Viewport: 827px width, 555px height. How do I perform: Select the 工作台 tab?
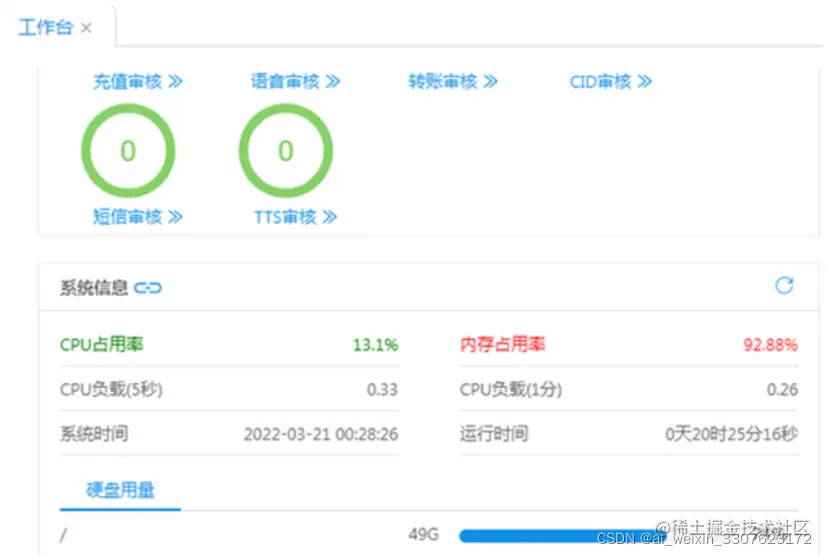pyautogui.click(x=45, y=27)
